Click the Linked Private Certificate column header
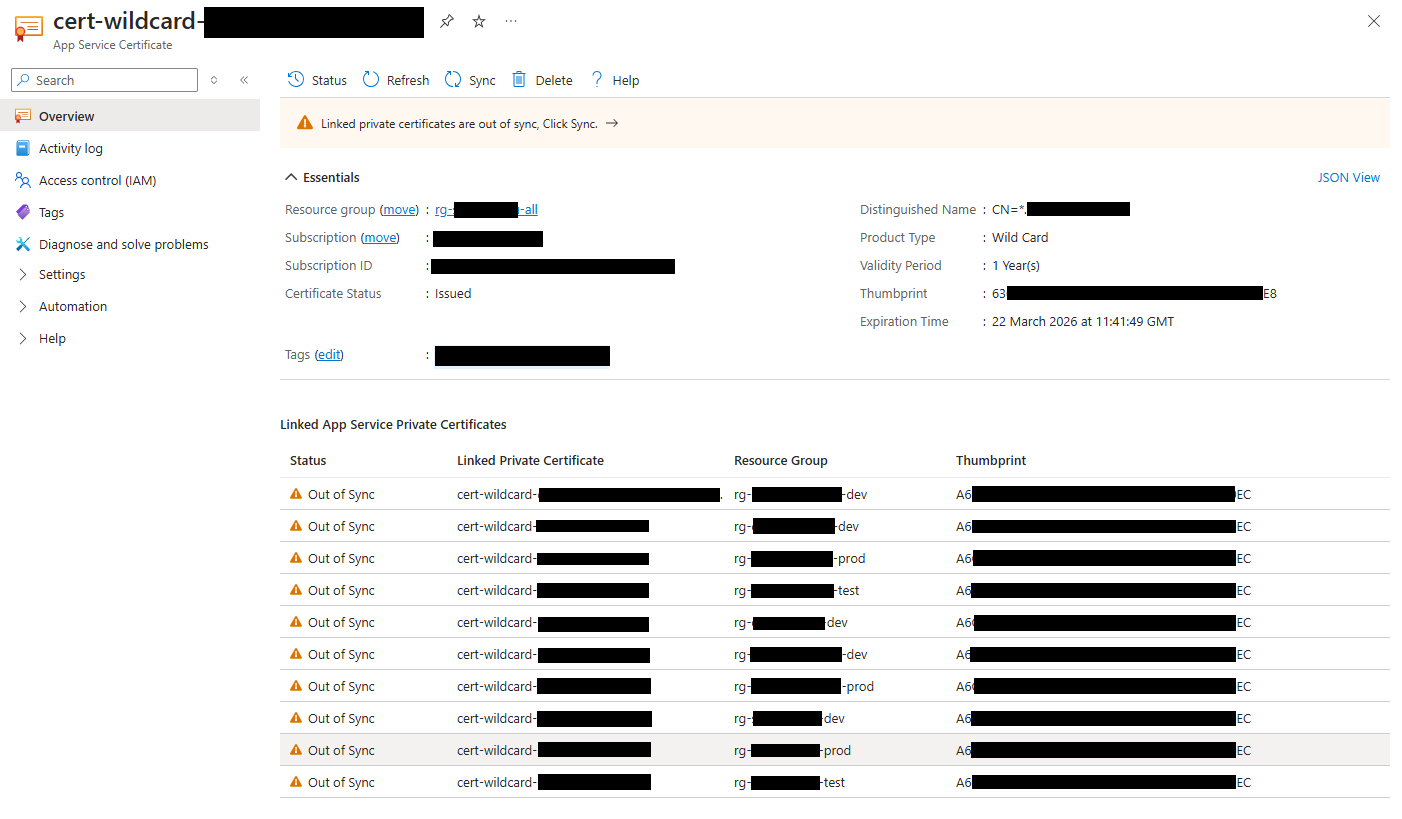 click(x=530, y=460)
